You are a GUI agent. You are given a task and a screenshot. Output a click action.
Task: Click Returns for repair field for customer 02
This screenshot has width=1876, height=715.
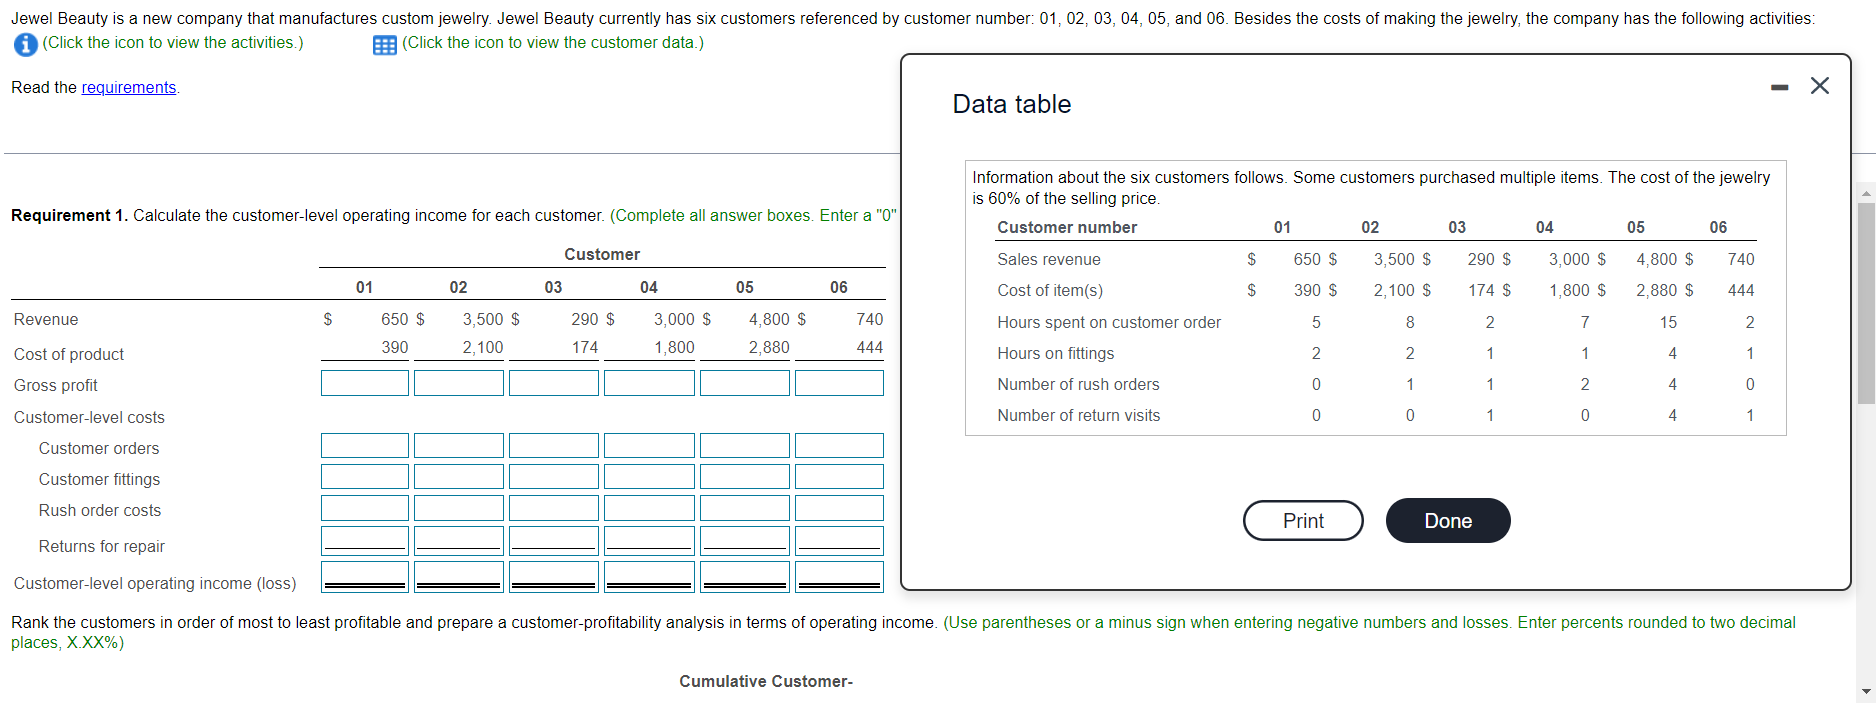[459, 541]
